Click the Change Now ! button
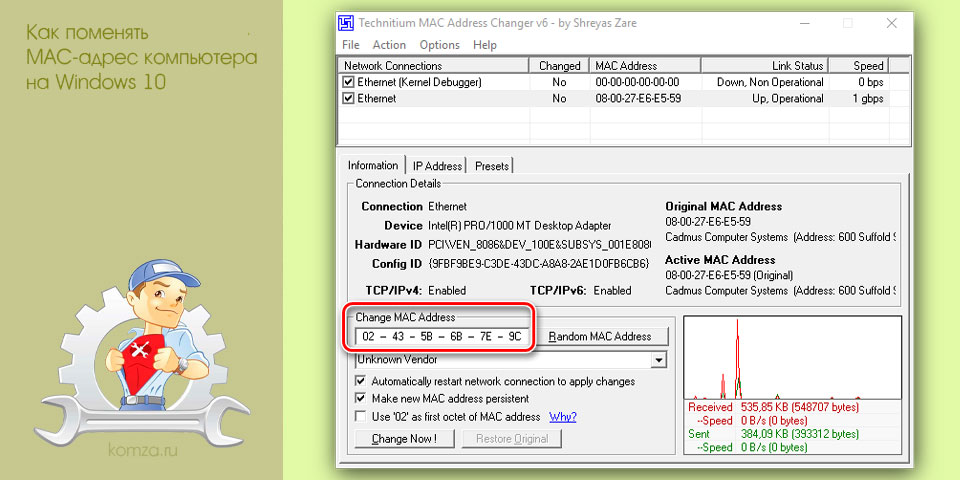960x480 pixels. tap(404, 438)
